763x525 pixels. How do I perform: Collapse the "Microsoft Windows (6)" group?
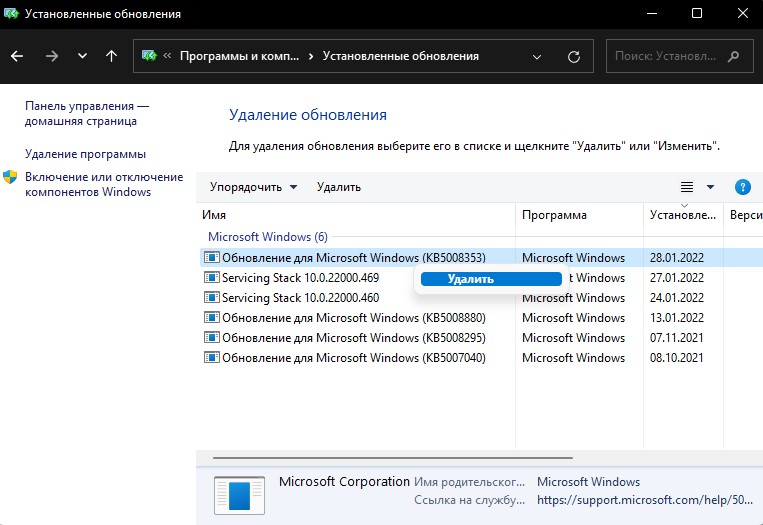(268, 237)
